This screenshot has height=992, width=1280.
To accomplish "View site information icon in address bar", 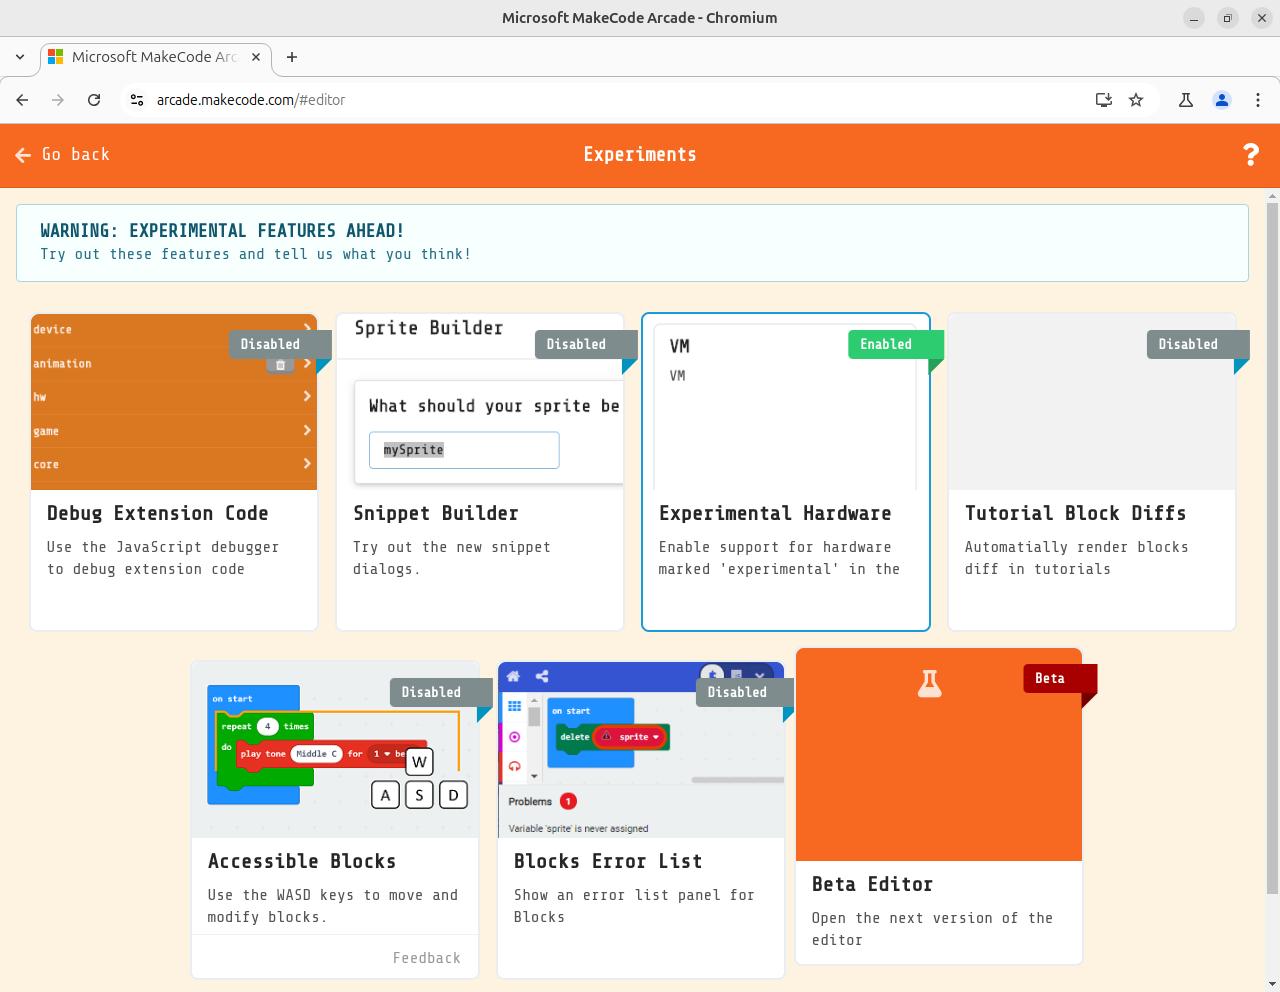I will (x=137, y=100).
